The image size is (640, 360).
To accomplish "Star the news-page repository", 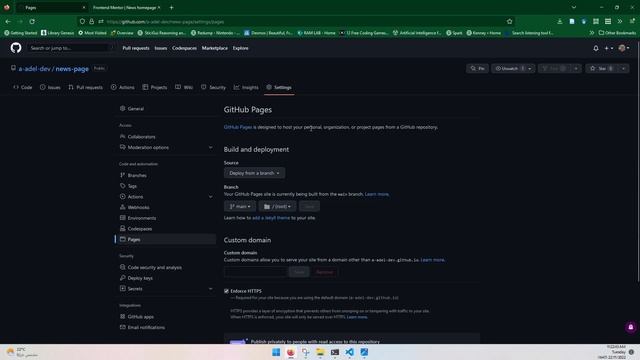I will pos(602,69).
